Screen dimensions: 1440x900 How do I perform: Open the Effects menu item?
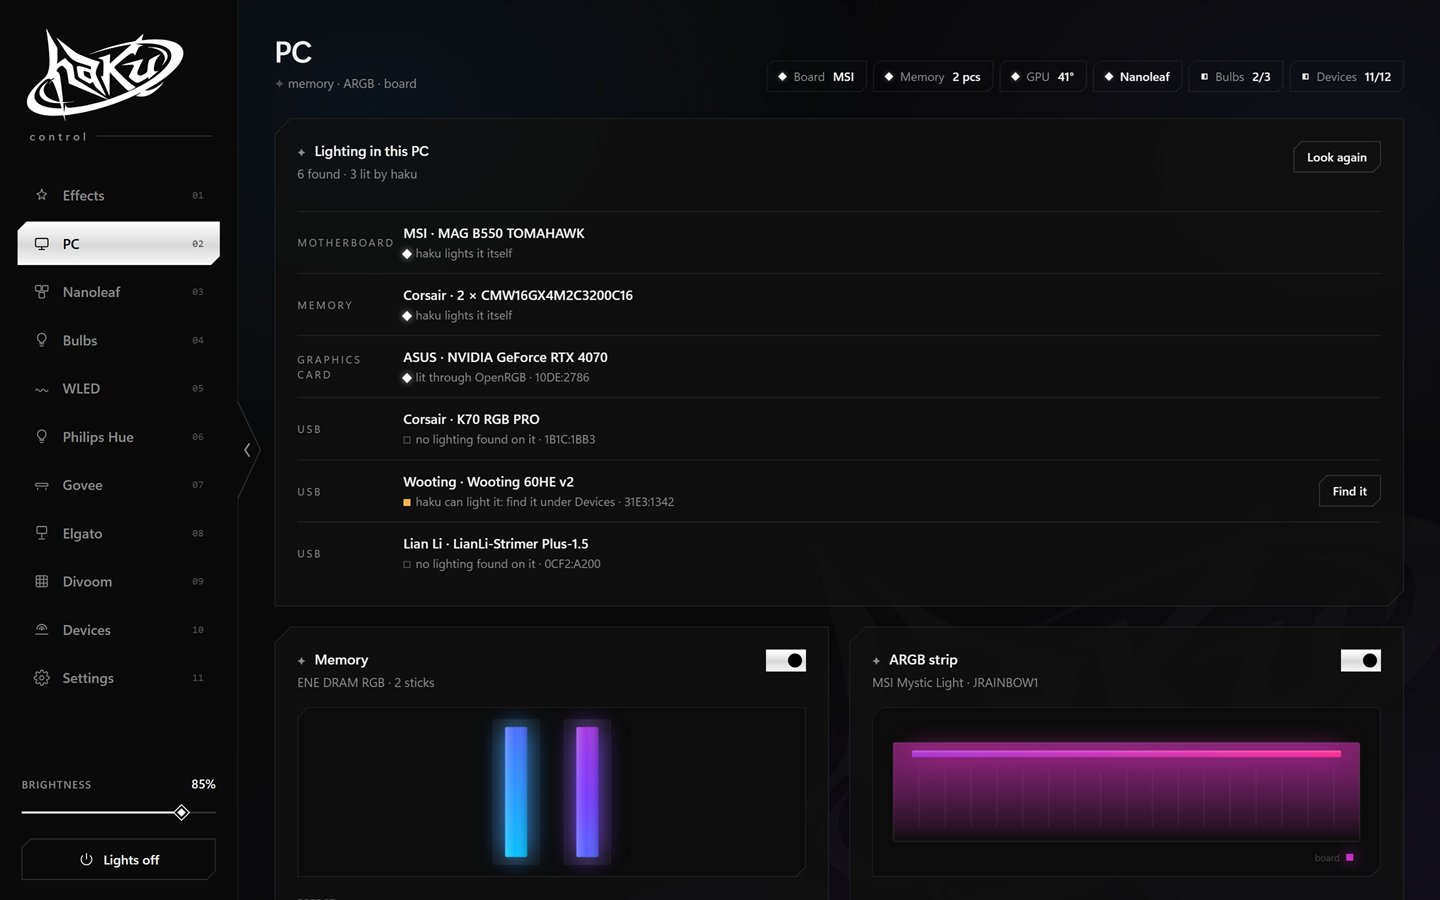pos(118,195)
